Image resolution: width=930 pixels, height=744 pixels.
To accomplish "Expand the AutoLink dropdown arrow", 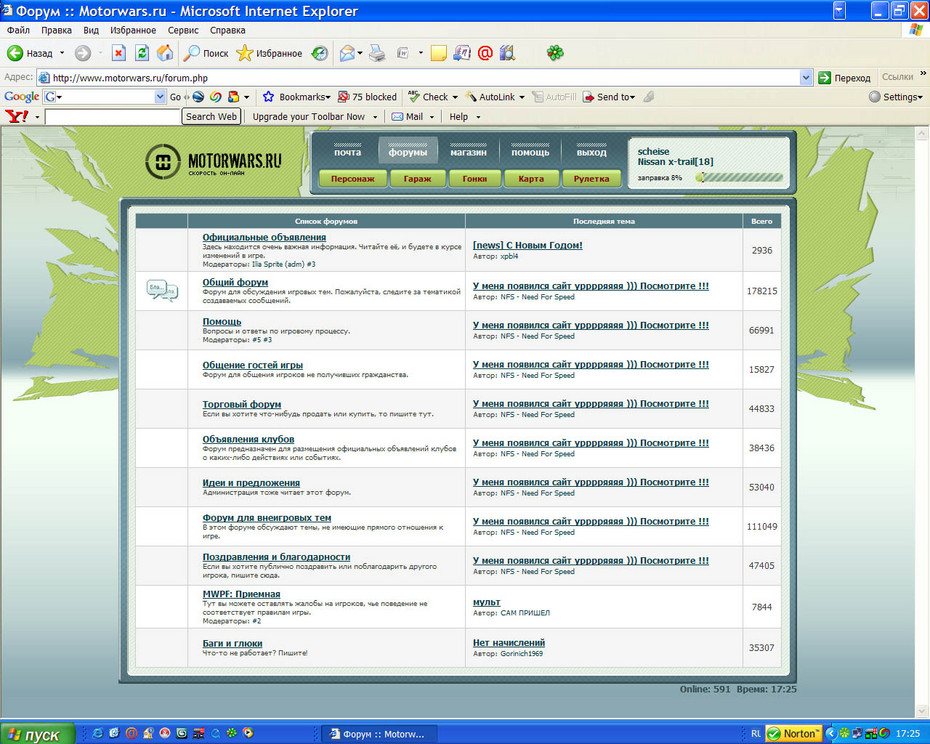I will click(x=522, y=97).
